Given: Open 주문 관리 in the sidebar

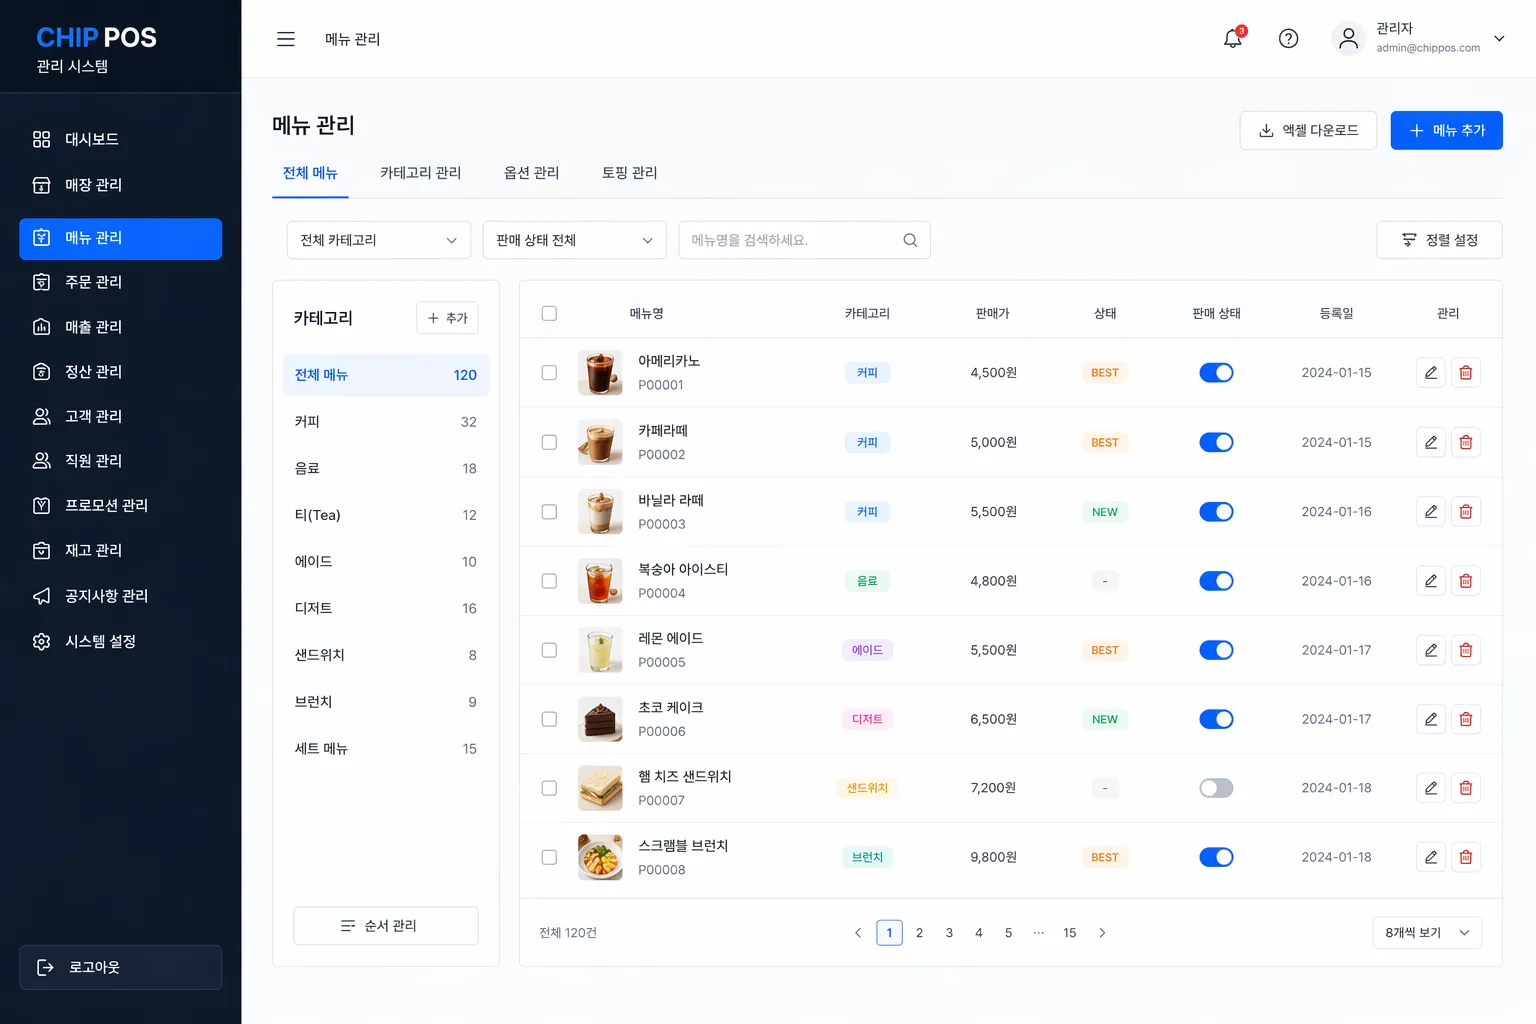Looking at the screenshot, I should click(x=121, y=282).
